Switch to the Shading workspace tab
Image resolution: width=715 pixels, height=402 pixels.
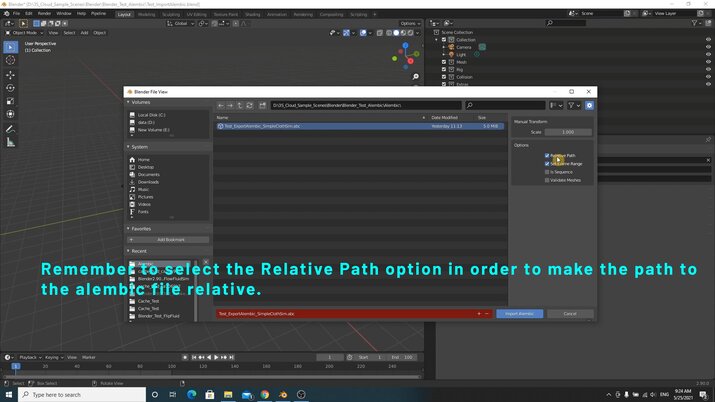252,15
